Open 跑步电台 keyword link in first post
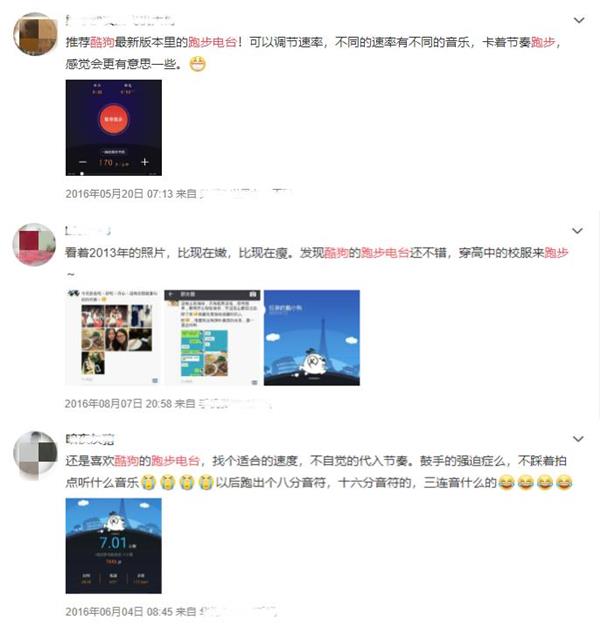This screenshot has width=600, height=626. [x=212, y=42]
